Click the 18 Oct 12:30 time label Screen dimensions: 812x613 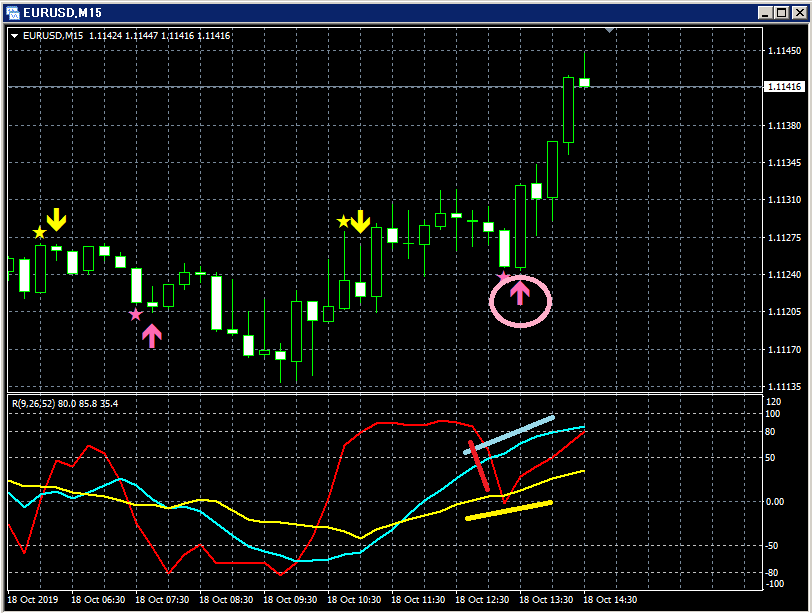tap(482, 600)
